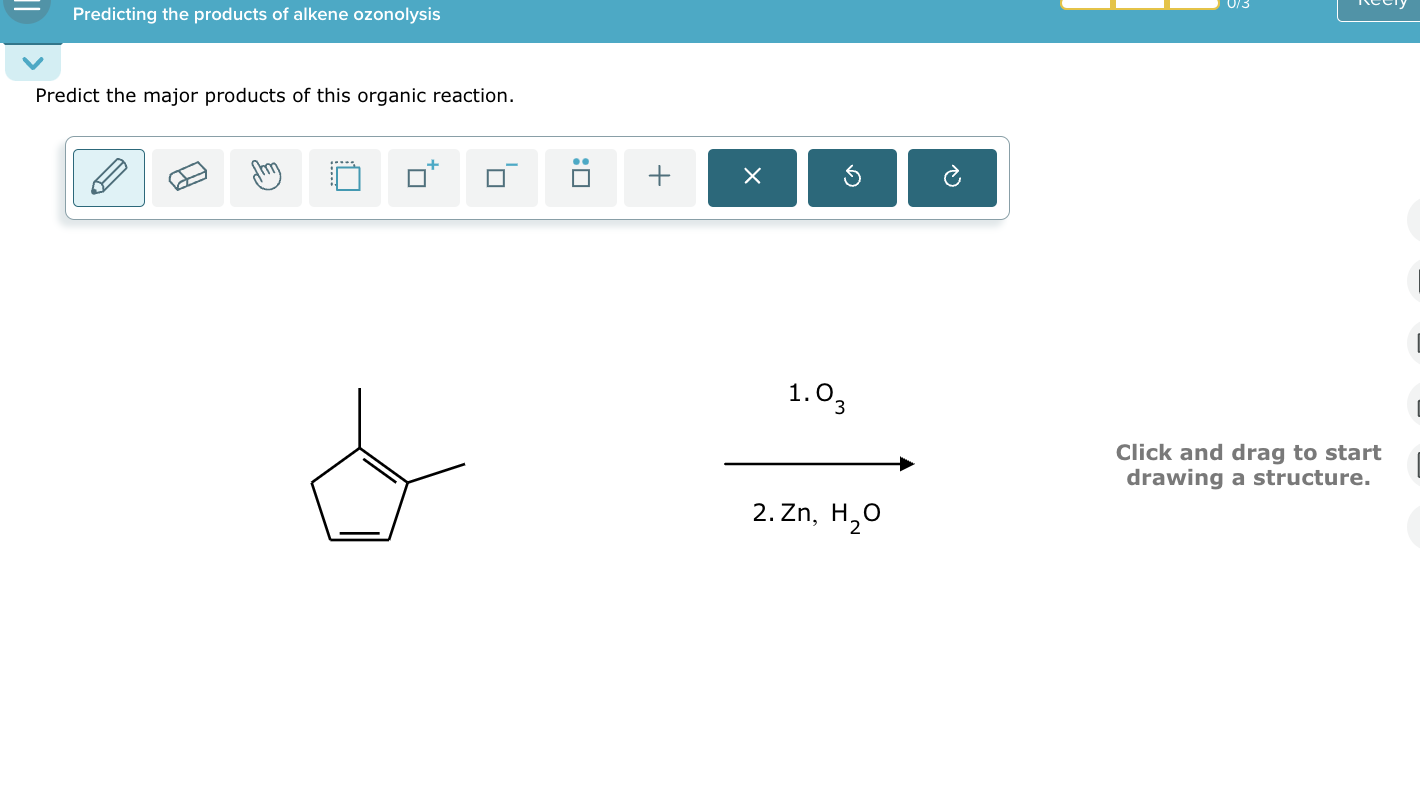Click the plus add-structure tool
Image resolution: width=1420 pixels, height=792 pixels.
[x=659, y=177]
